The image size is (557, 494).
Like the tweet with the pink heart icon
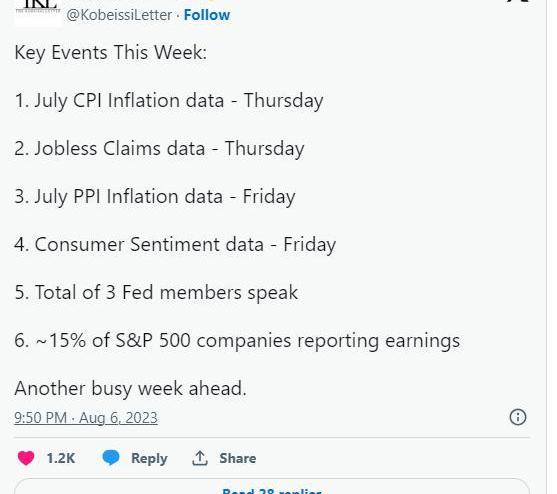click(26, 458)
